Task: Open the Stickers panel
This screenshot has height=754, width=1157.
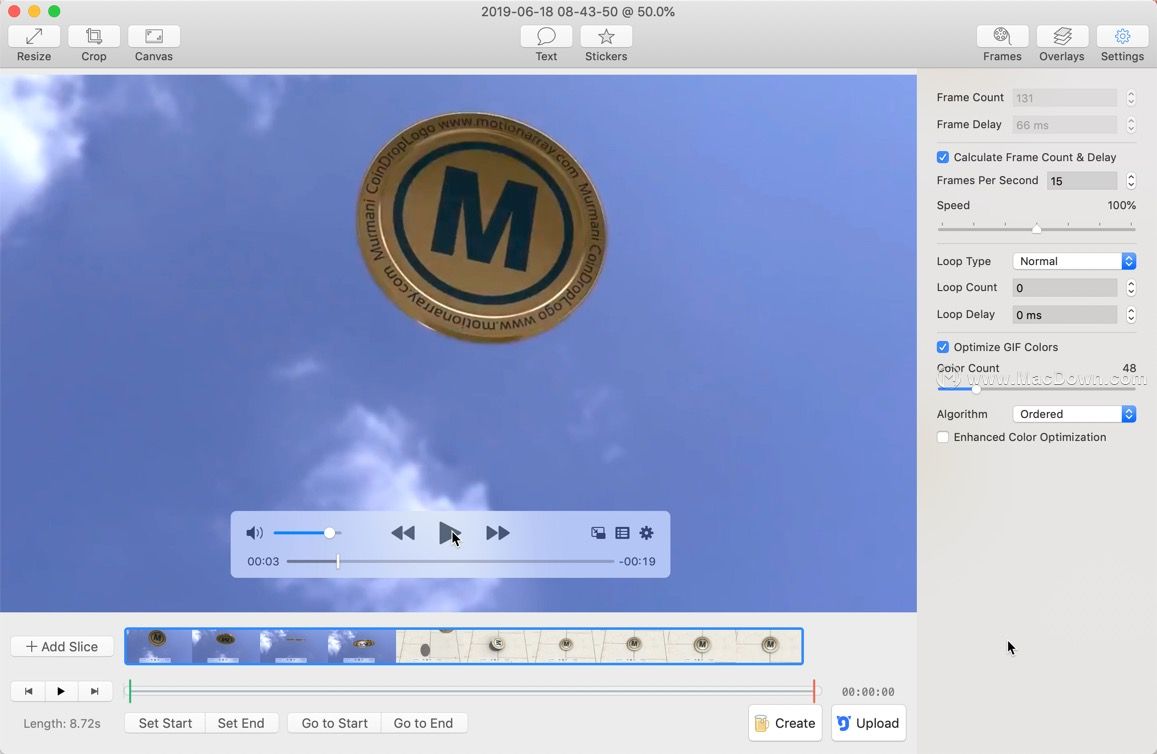Action: pos(606,37)
